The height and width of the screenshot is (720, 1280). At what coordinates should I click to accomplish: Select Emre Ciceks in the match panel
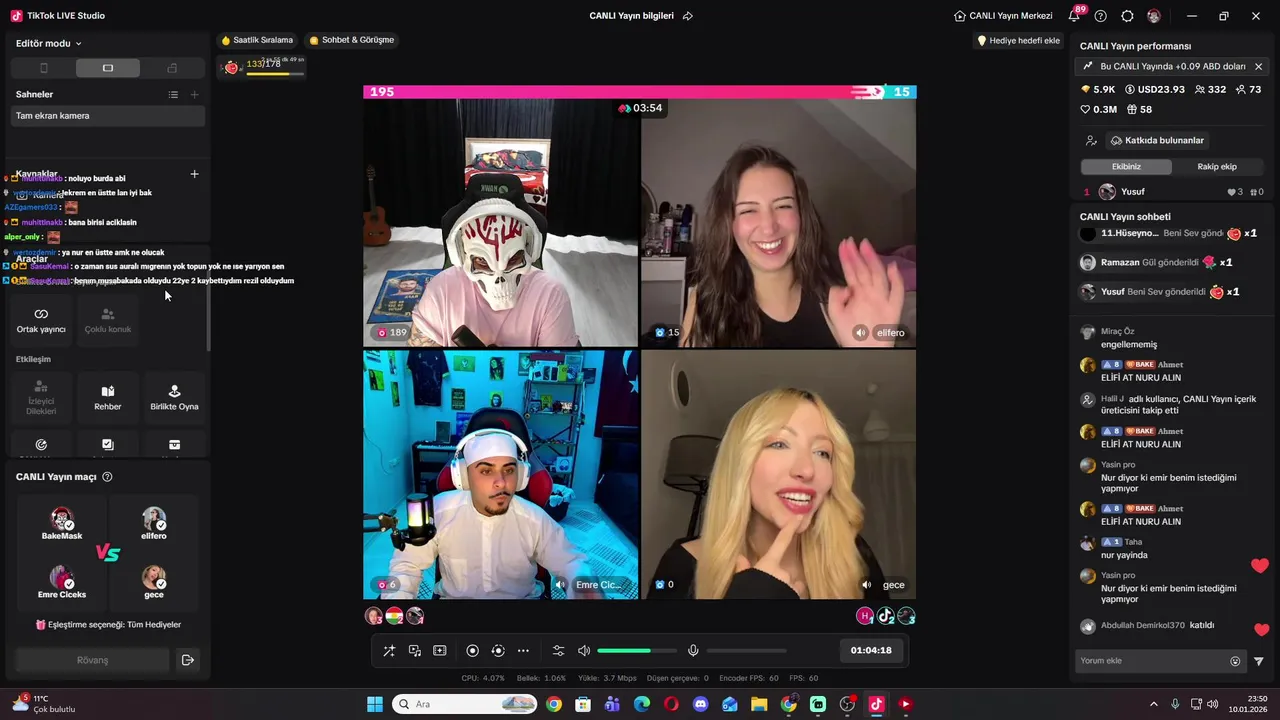click(62, 582)
